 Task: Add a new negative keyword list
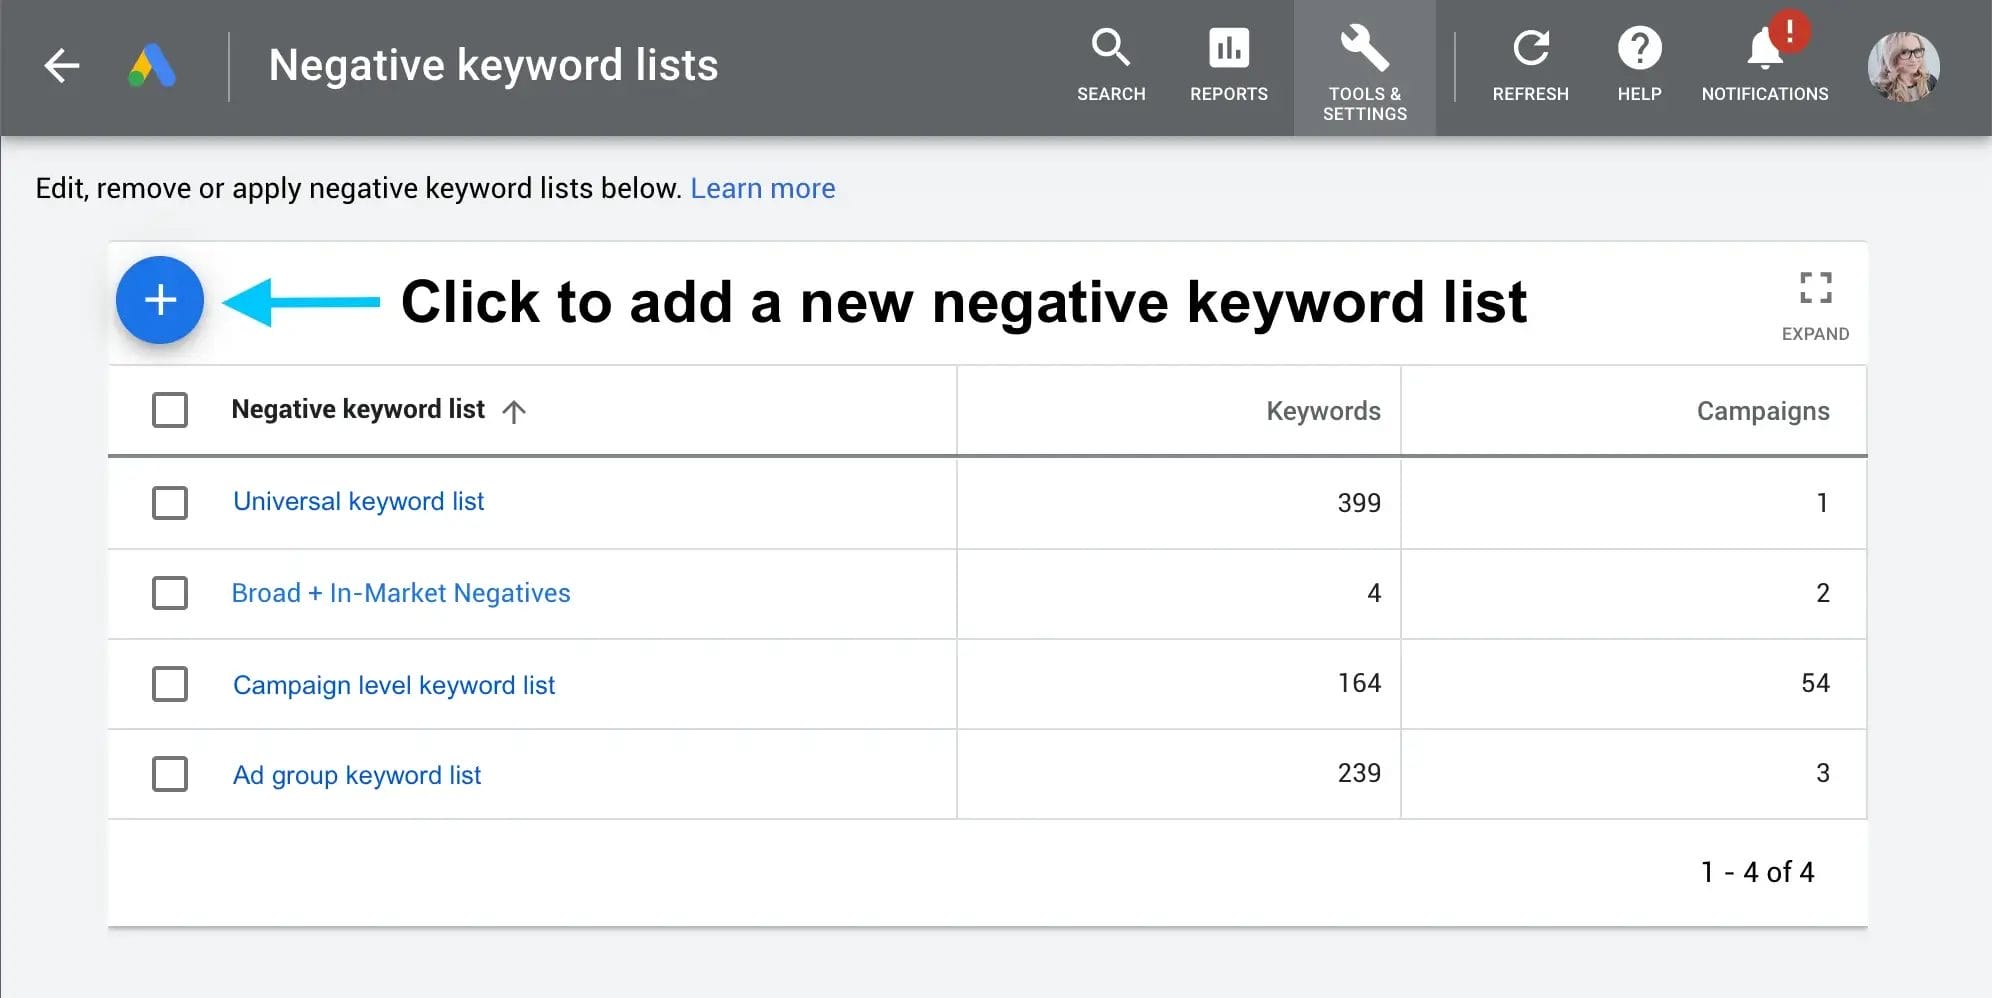click(x=160, y=300)
